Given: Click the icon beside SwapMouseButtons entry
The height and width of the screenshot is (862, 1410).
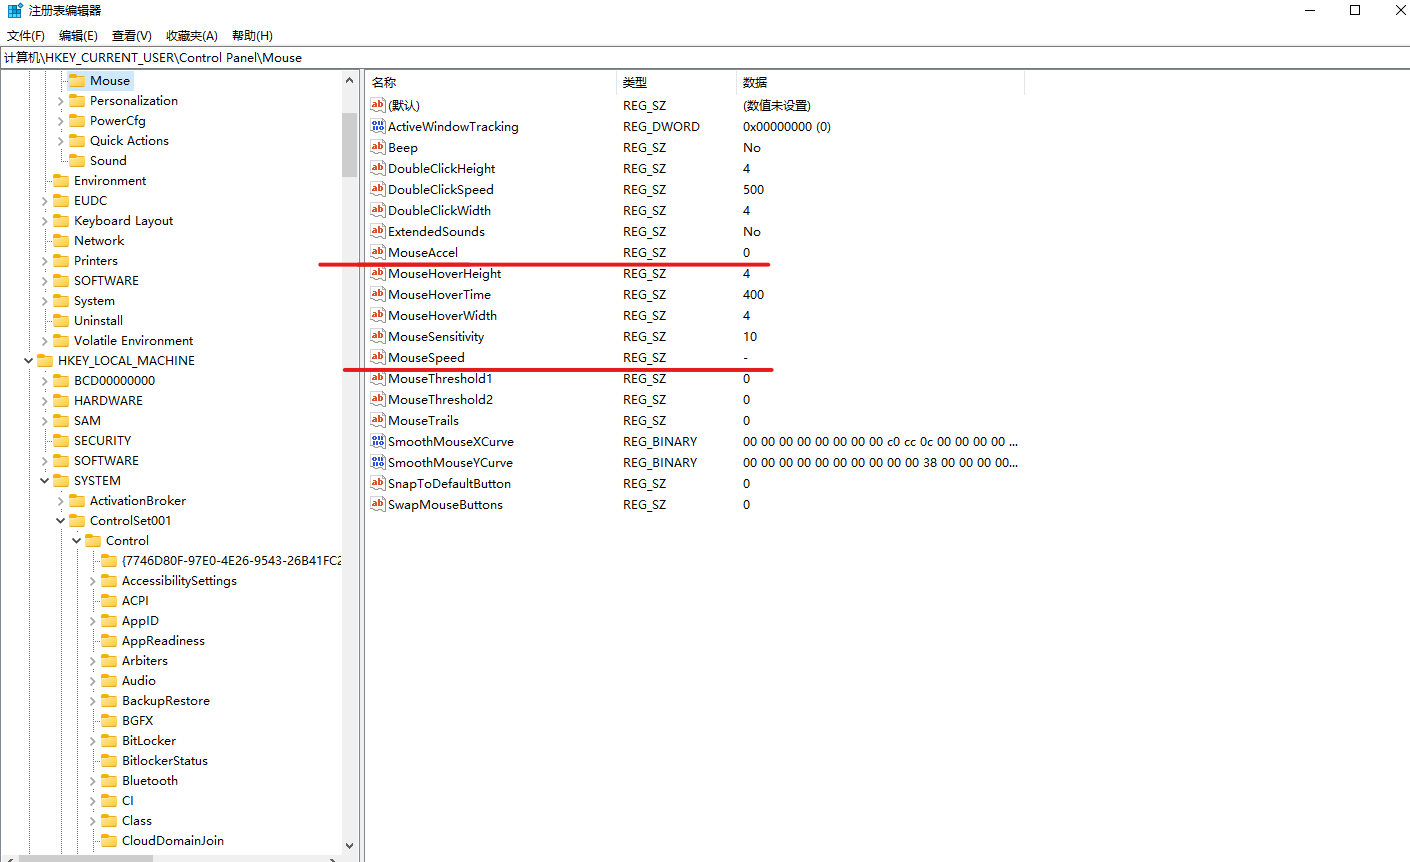Looking at the screenshot, I should (377, 504).
